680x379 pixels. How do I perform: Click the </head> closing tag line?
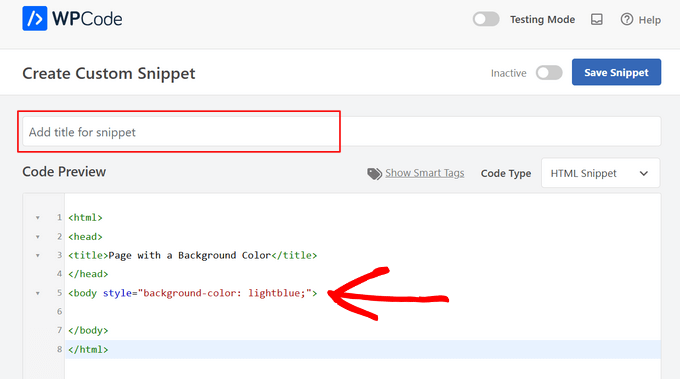pyautogui.click(x=88, y=274)
